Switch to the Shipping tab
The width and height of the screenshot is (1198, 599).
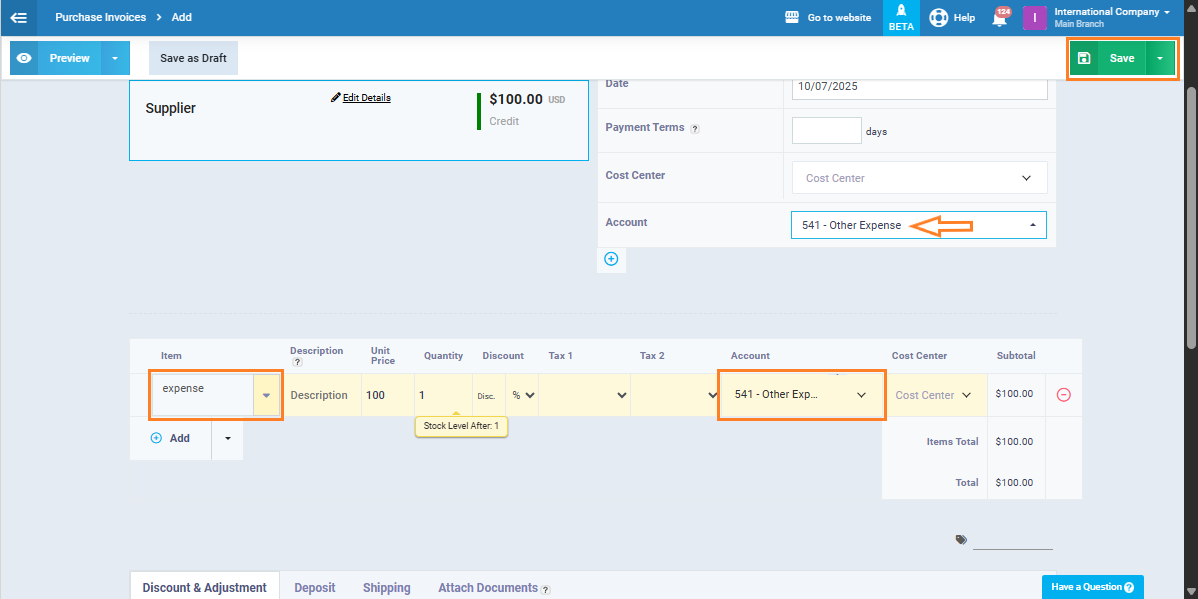point(386,588)
